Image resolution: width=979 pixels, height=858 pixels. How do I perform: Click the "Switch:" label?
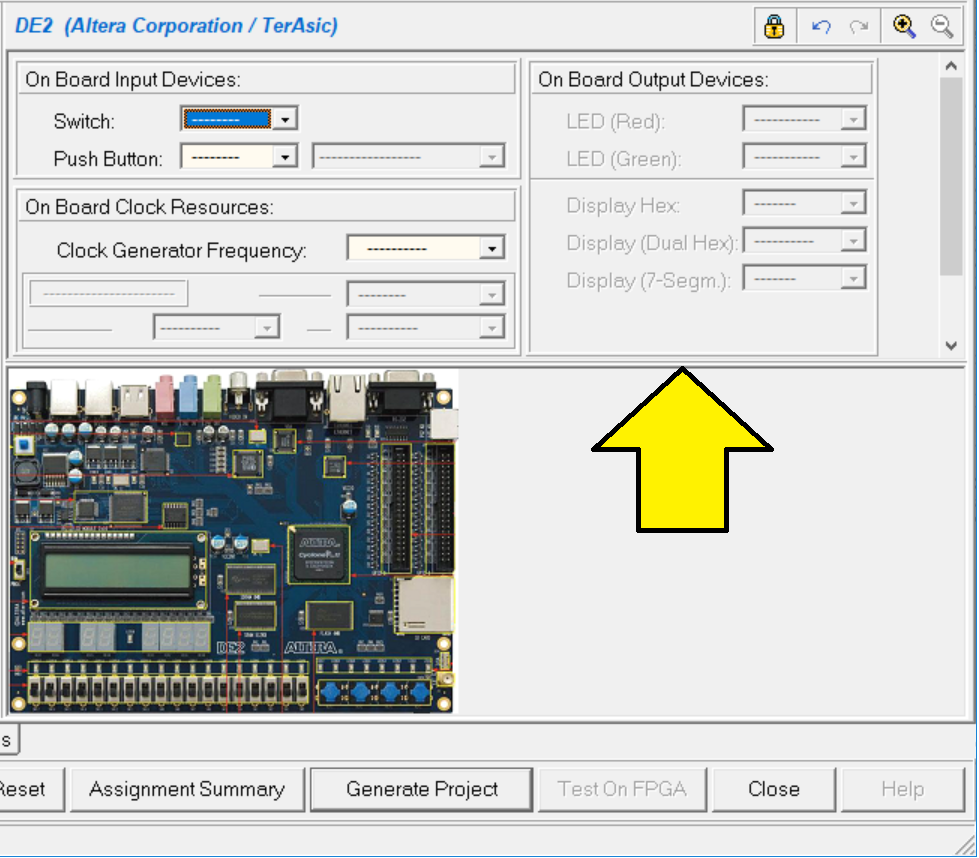84,121
